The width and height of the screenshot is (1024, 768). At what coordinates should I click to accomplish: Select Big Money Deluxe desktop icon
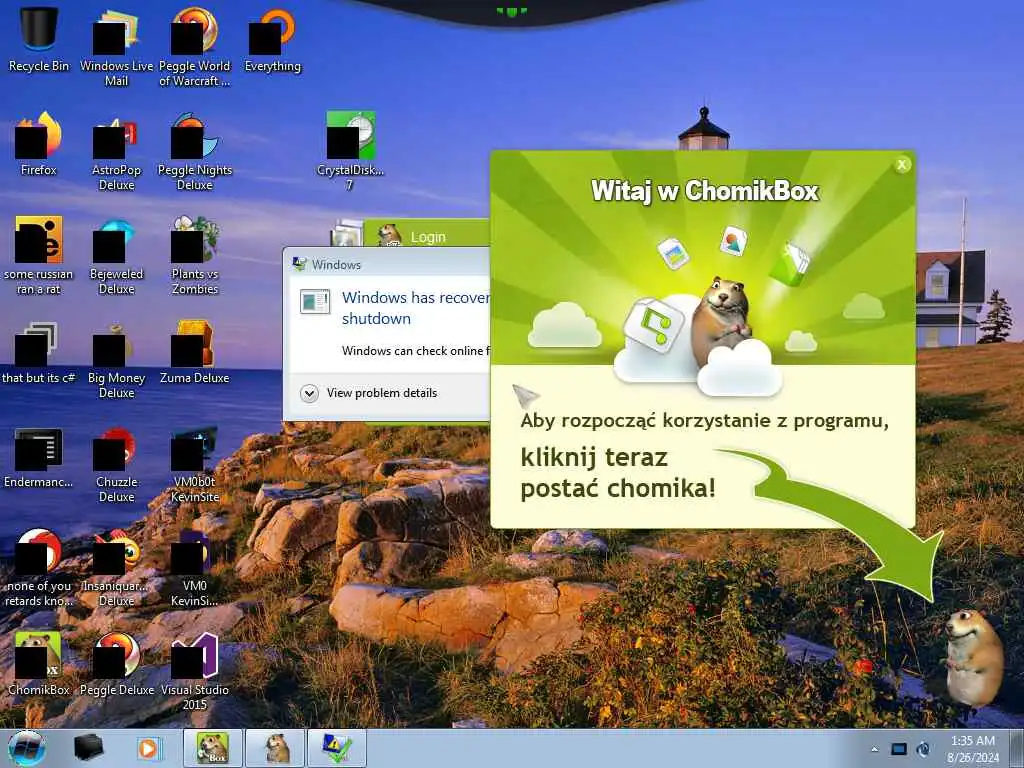point(116,359)
